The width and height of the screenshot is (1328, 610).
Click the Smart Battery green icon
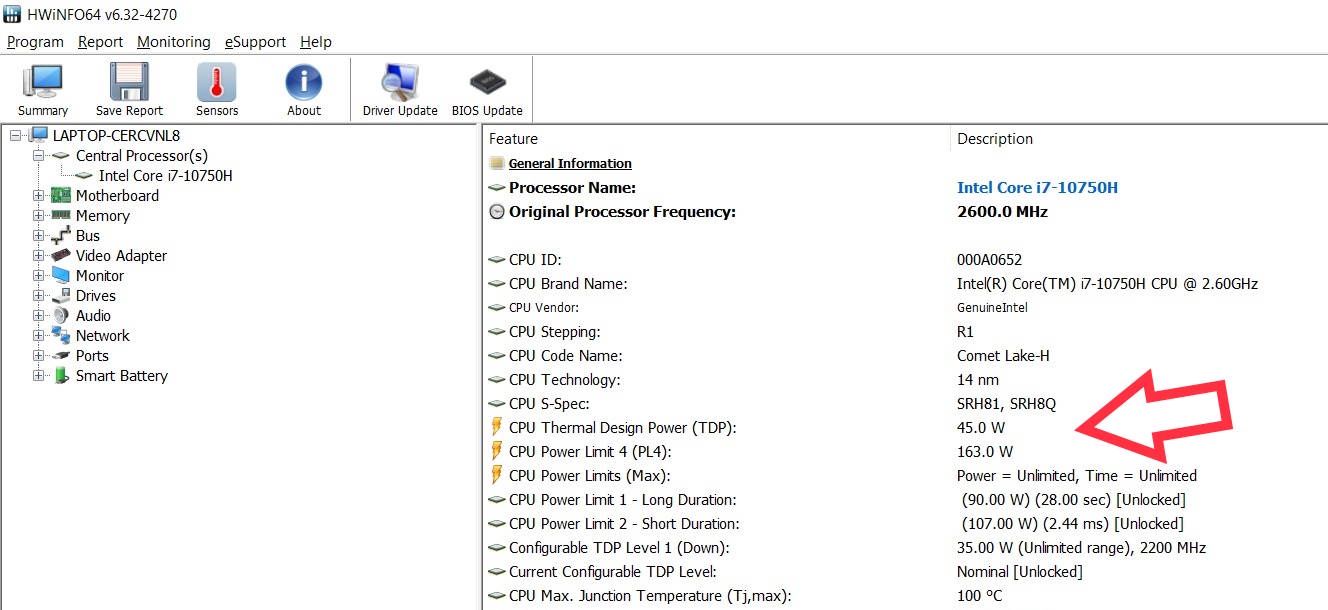(x=61, y=375)
